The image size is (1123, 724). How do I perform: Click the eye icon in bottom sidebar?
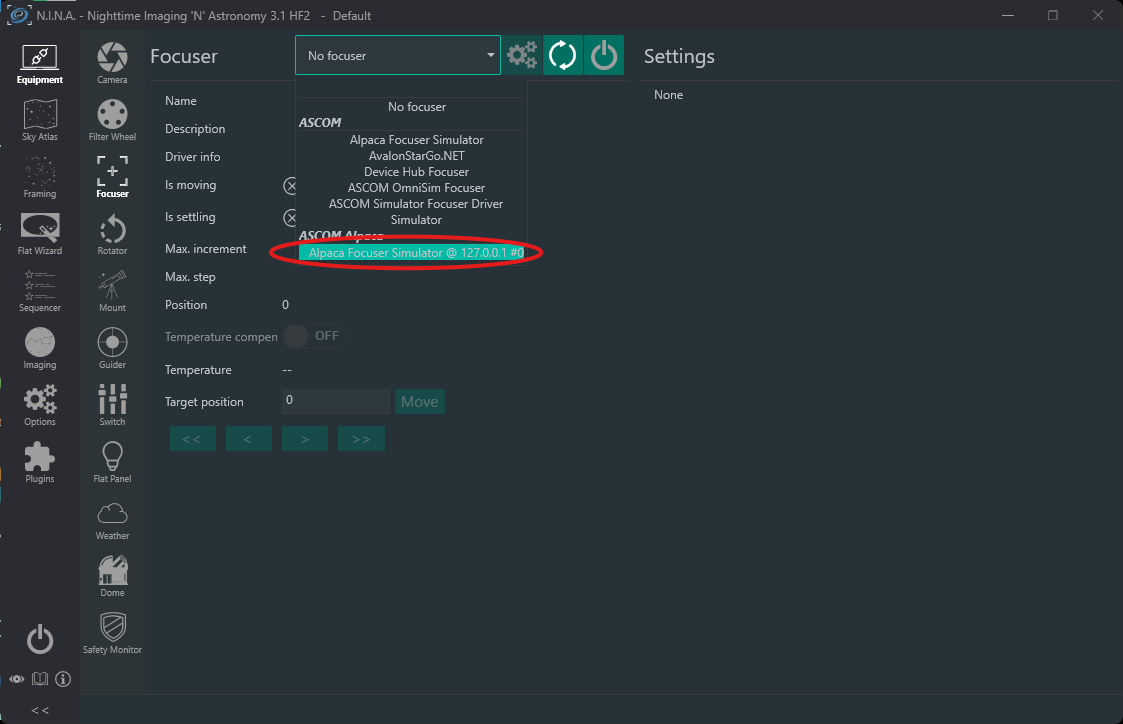[x=17, y=679]
